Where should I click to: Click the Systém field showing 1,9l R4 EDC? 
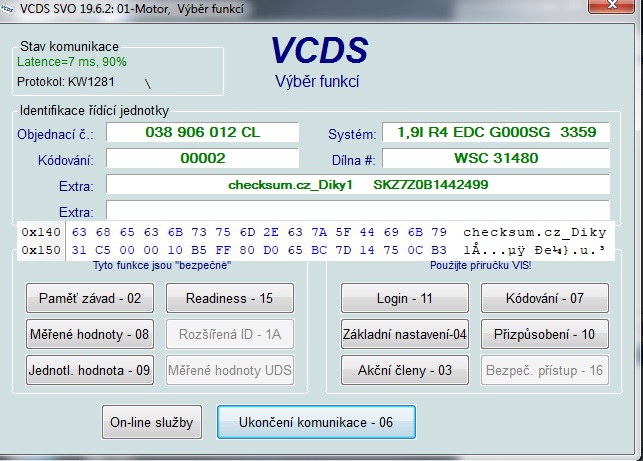(x=496, y=133)
